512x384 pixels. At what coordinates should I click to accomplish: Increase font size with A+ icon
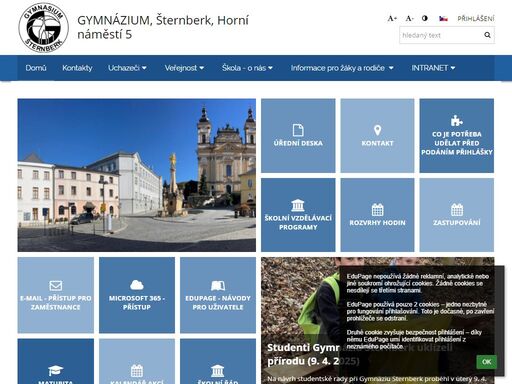[x=392, y=19]
